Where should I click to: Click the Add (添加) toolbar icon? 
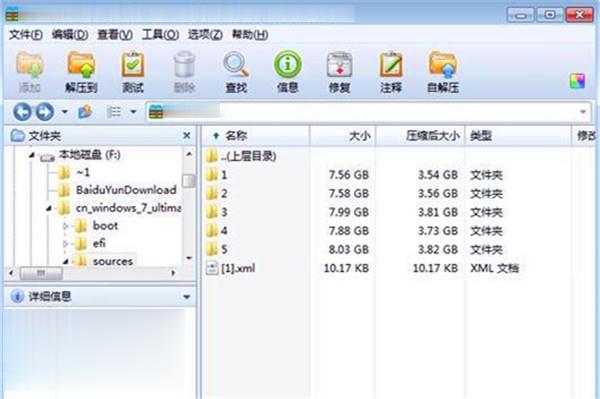click(x=29, y=65)
